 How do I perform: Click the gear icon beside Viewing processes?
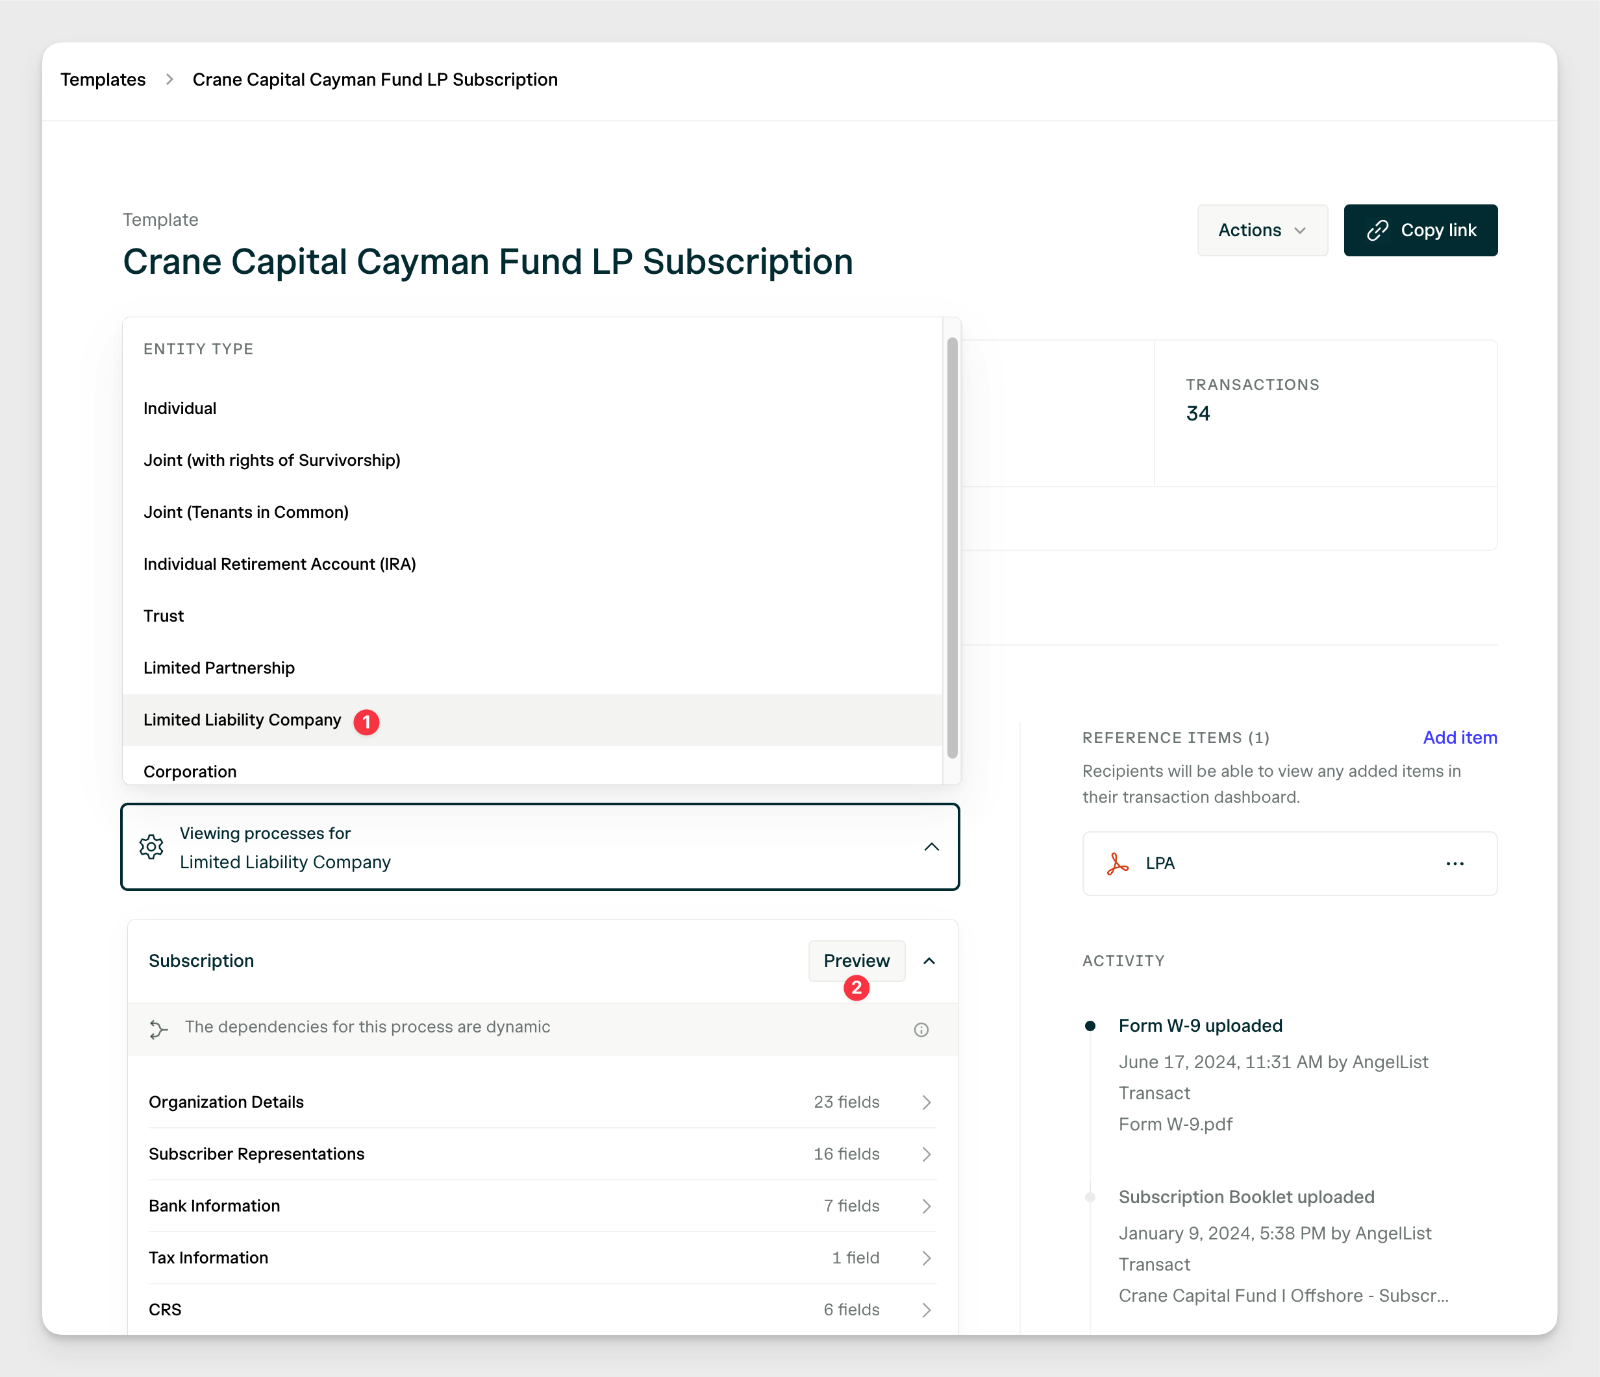point(151,847)
